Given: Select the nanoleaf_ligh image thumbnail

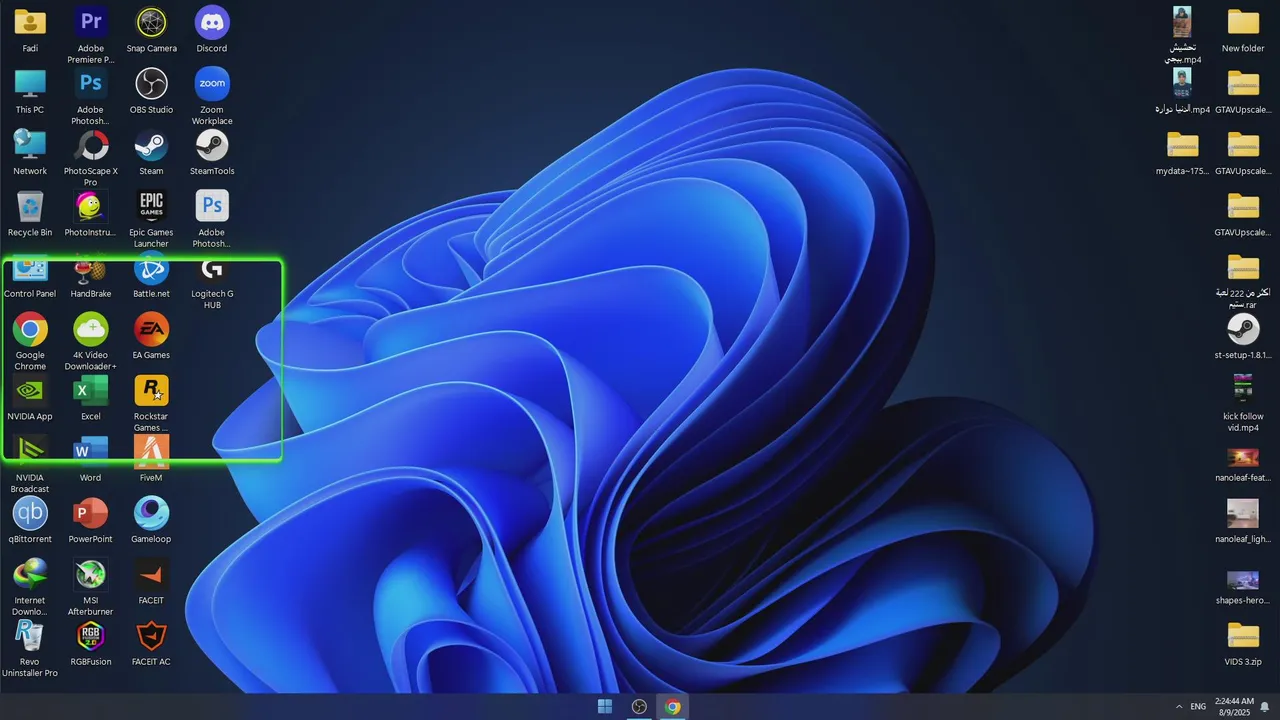Looking at the screenshot, I should pos(1243,513).
